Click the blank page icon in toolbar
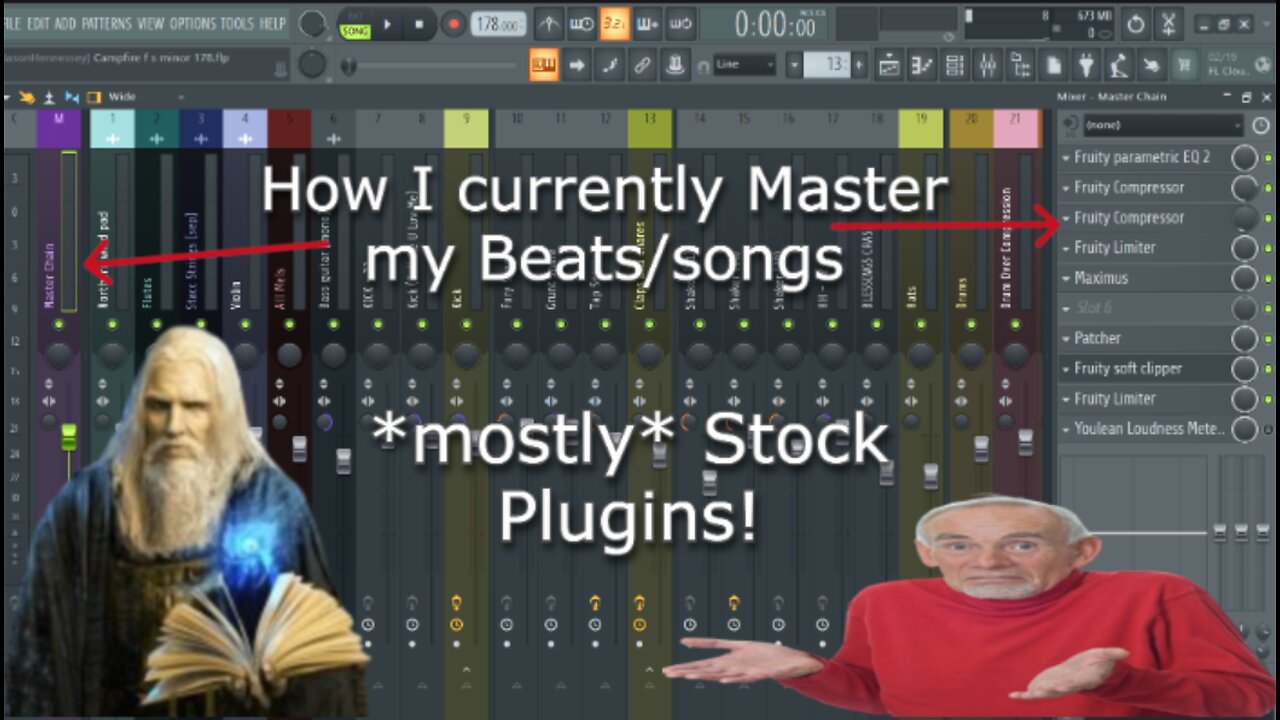Viewport: 1280px width, 720px height. coord(1054,66)
